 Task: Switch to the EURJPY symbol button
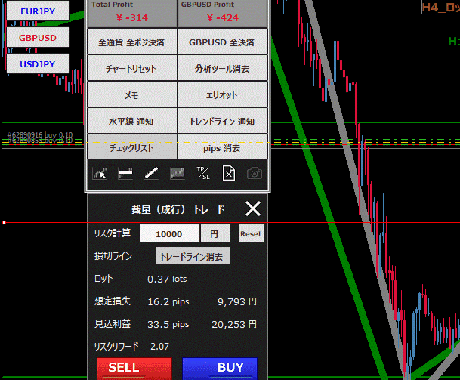click(38, 11)
